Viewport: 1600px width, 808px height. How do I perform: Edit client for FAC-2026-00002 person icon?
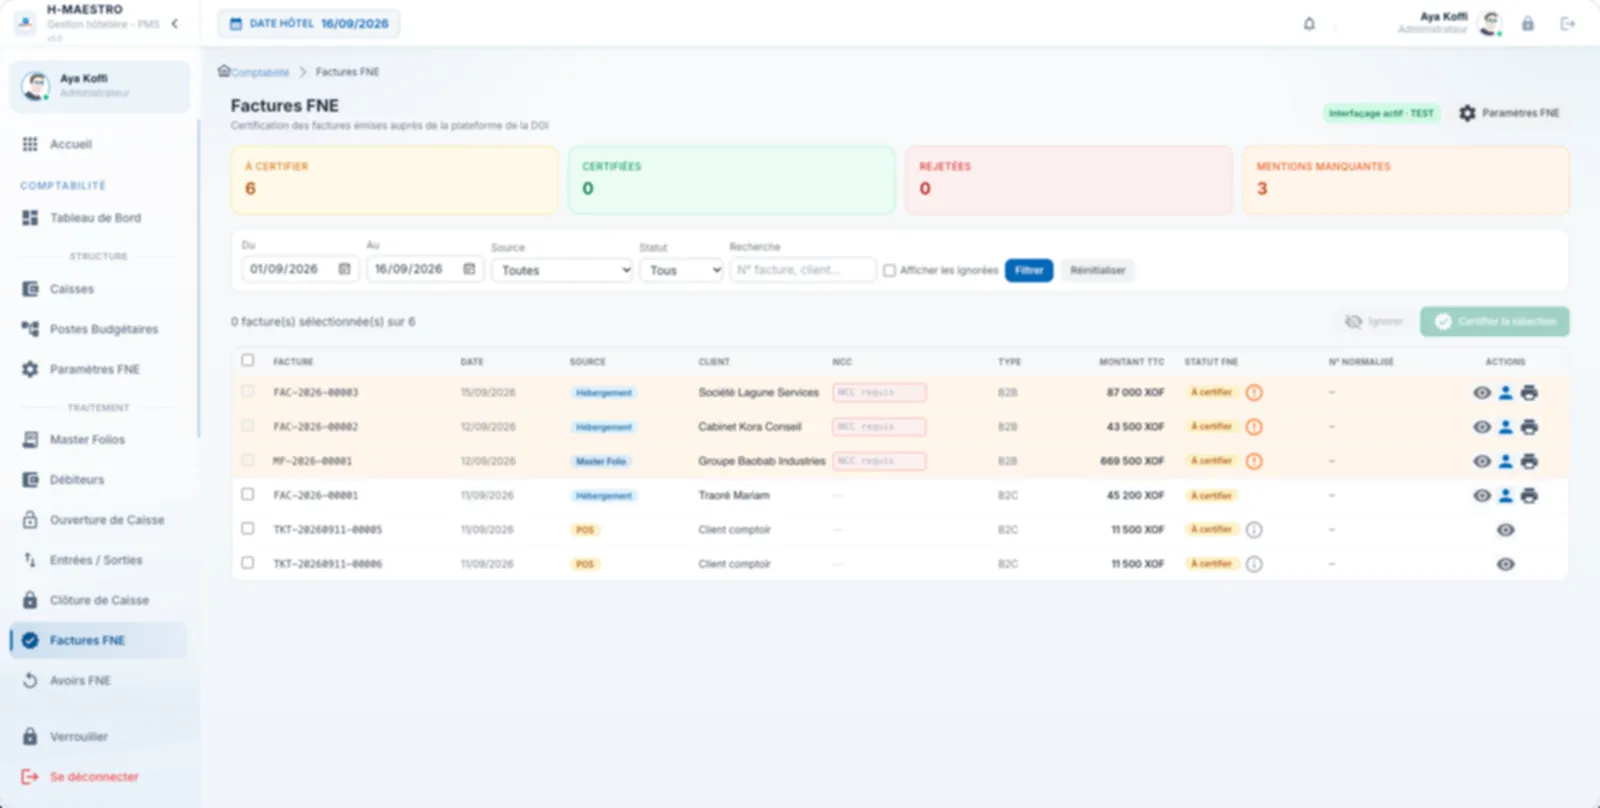tap(1505, 427)
